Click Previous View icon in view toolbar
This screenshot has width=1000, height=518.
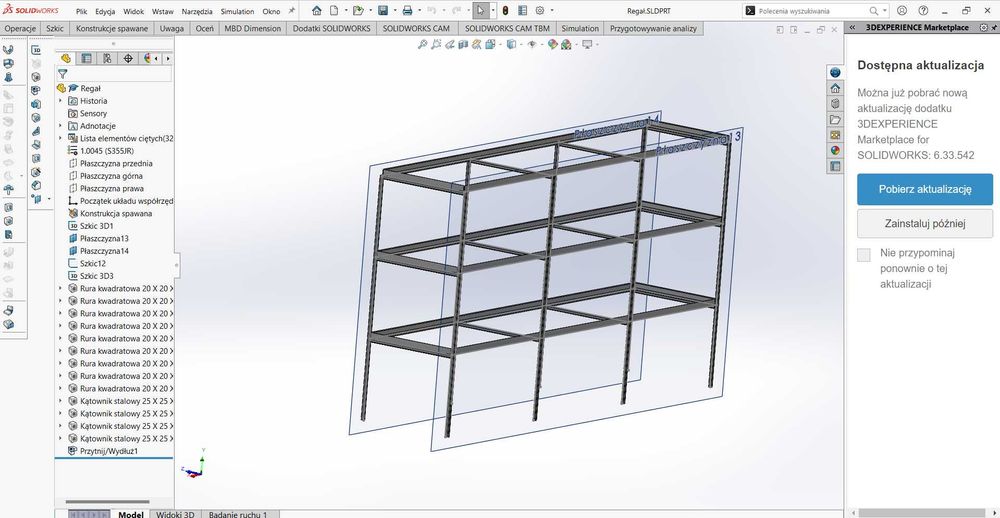(x=450, y=44)
